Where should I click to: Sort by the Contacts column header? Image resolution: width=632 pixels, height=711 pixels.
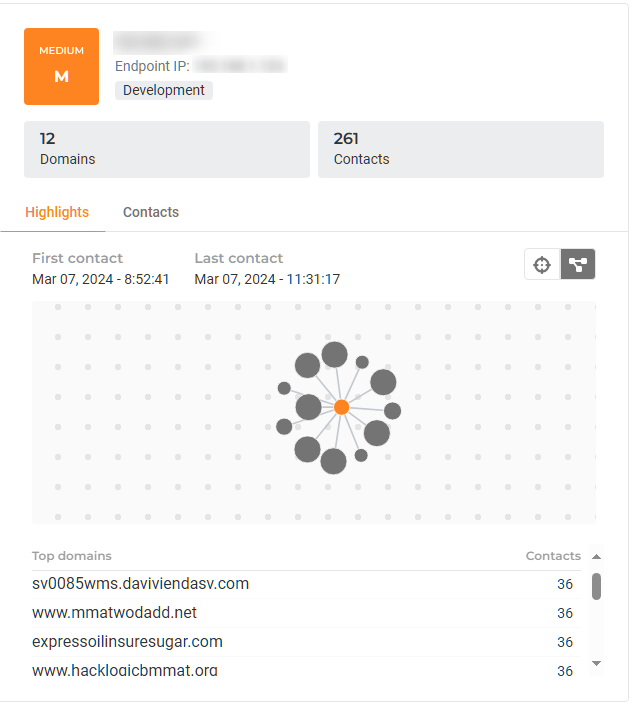point(553,556)
